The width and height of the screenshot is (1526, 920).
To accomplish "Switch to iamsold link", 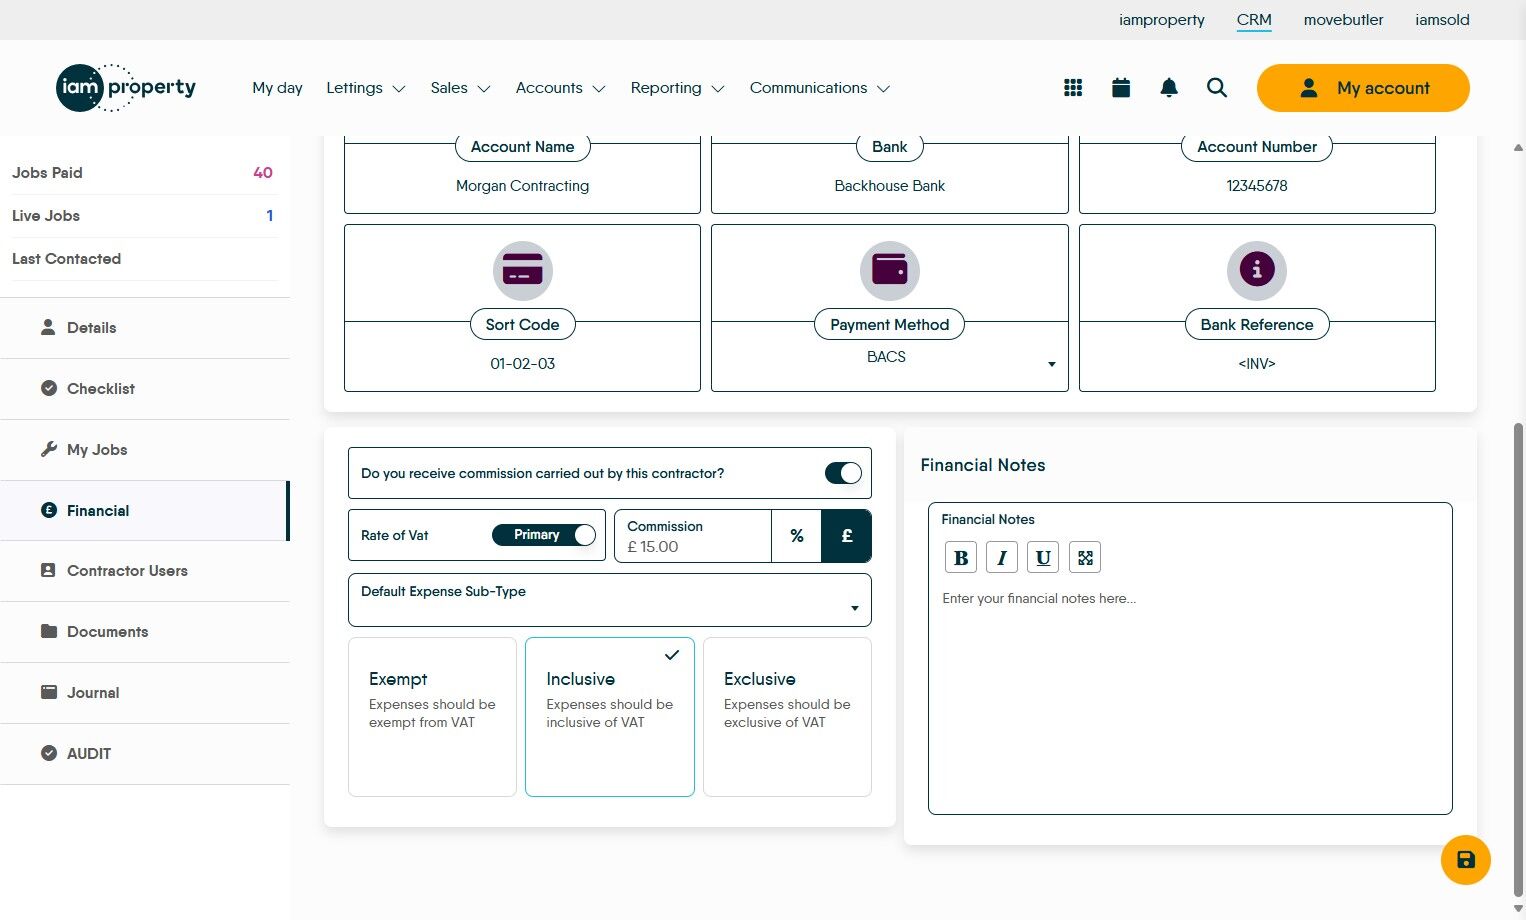I will [1442, 20].
